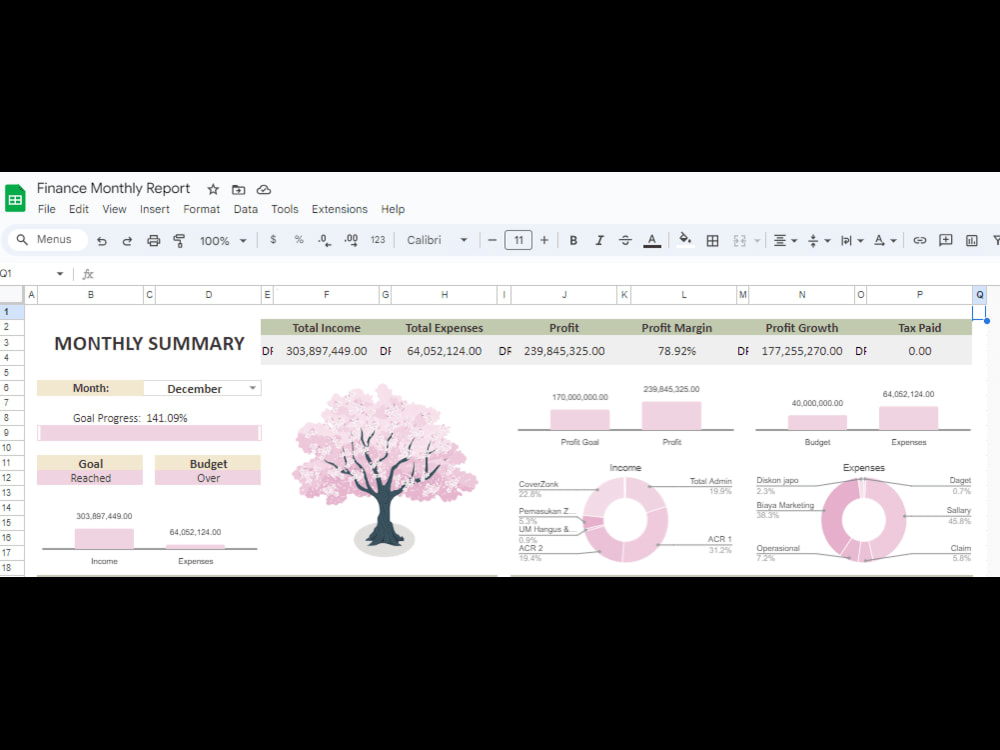This screenshot has height=750, width=1000.
Task: Increase font size with plus button
Action: pos(544,240)
